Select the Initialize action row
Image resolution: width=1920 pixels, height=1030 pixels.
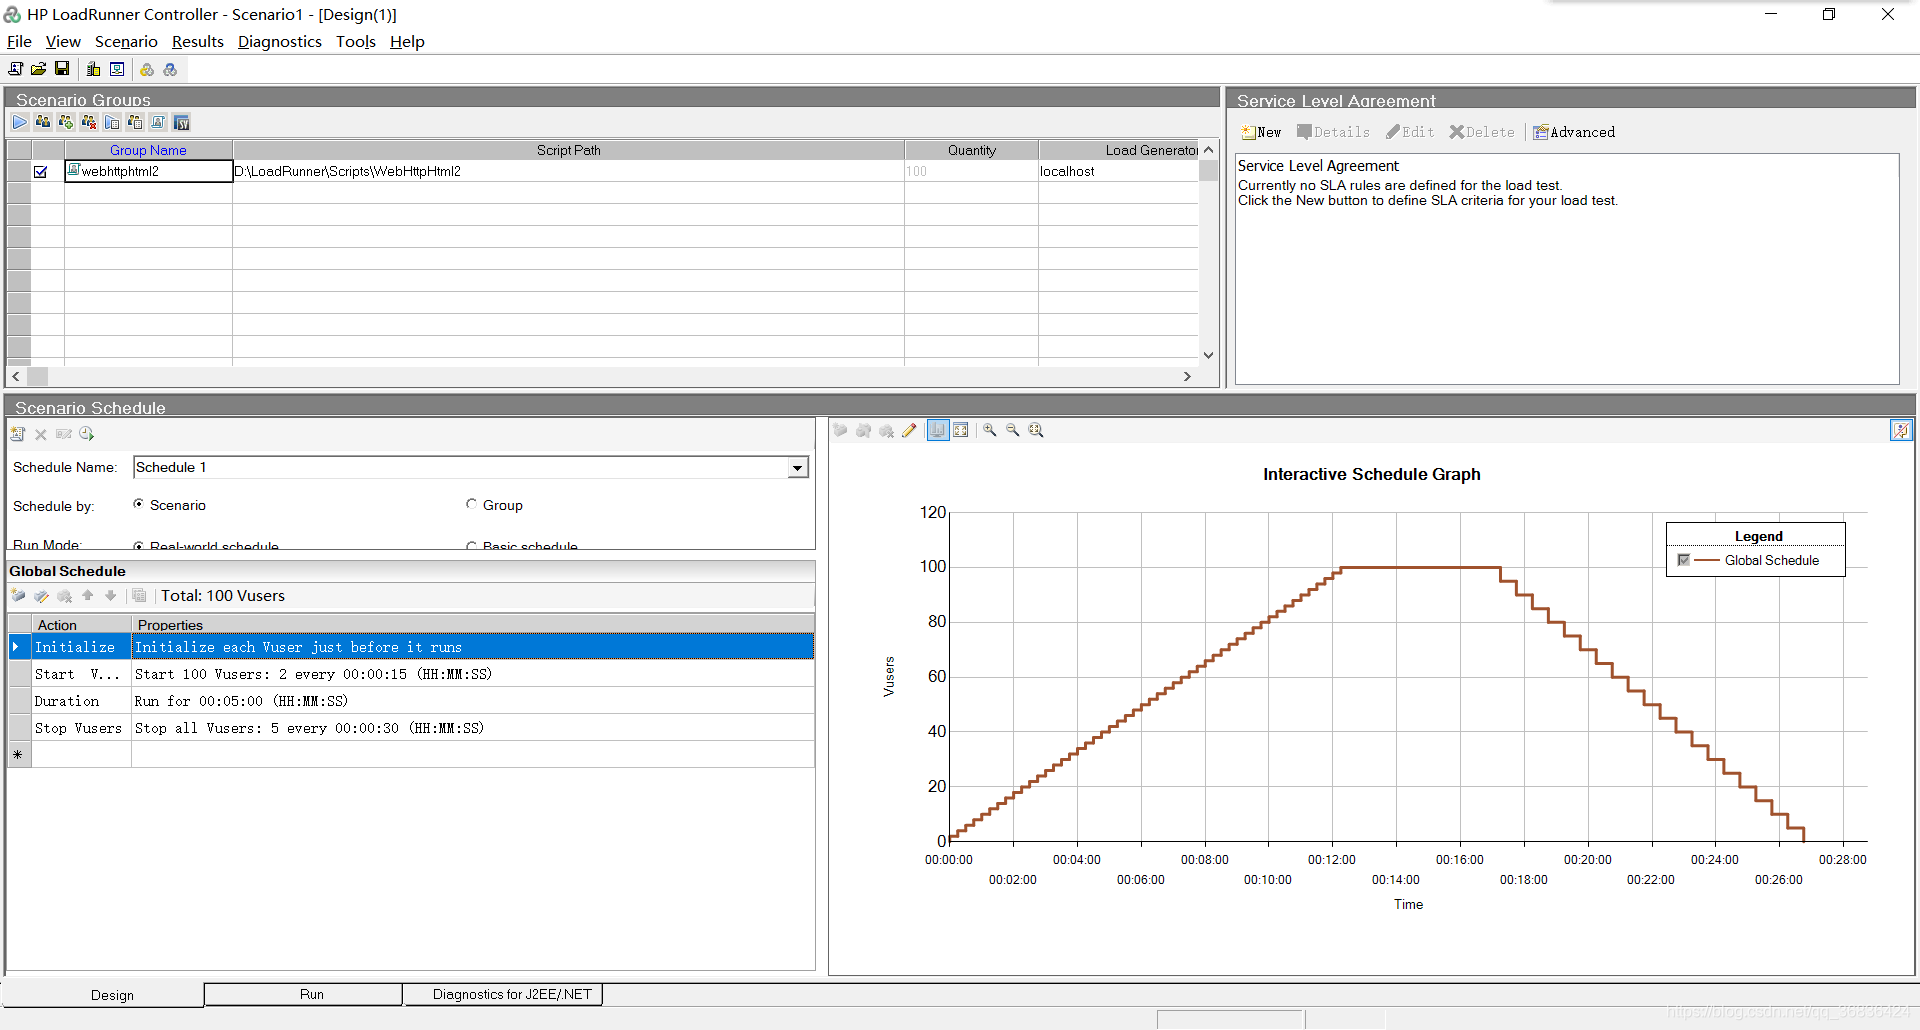[410, 647]
